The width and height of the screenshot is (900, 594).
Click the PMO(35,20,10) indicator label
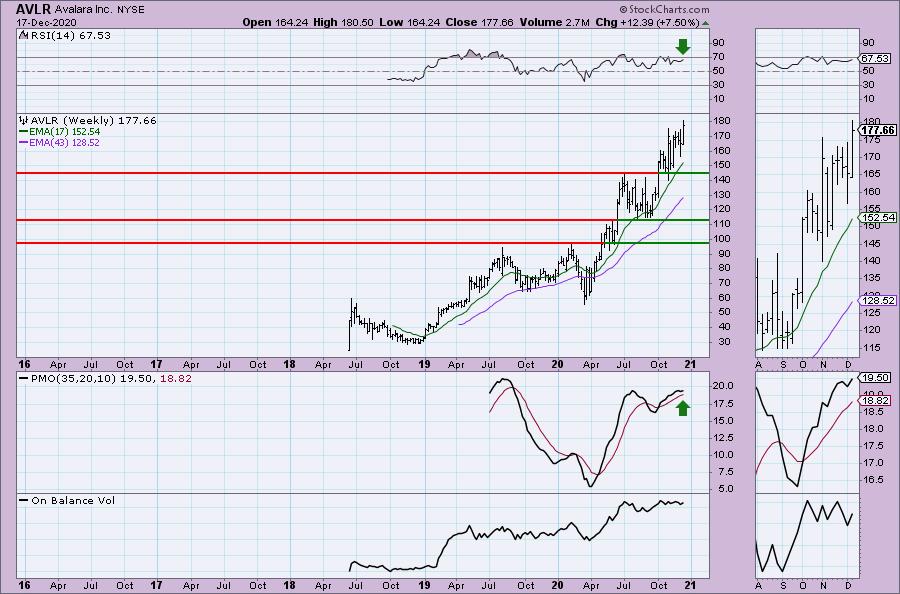111,379
